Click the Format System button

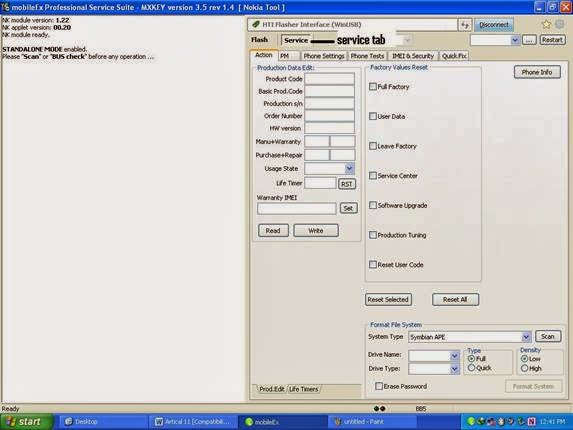(533, 386)
